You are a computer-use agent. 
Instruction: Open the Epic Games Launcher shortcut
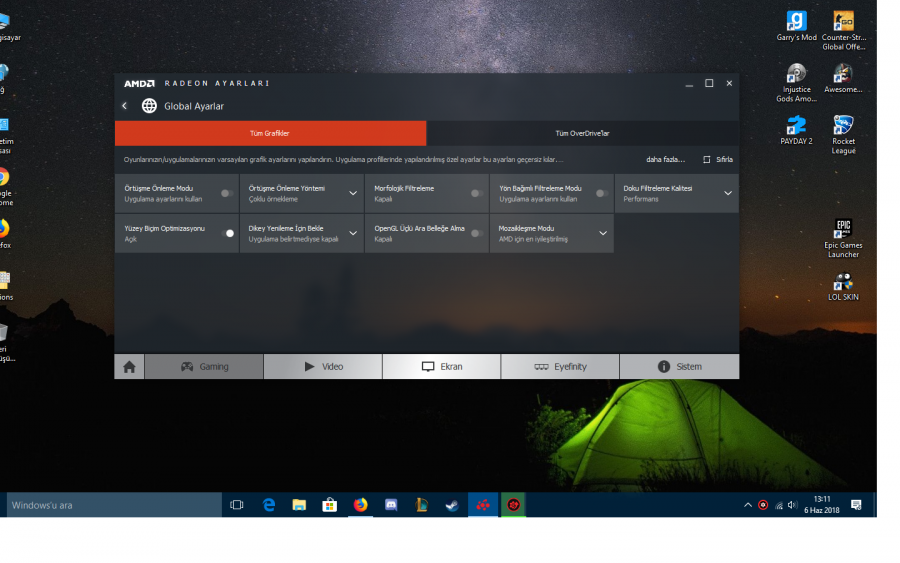[844, 238]
